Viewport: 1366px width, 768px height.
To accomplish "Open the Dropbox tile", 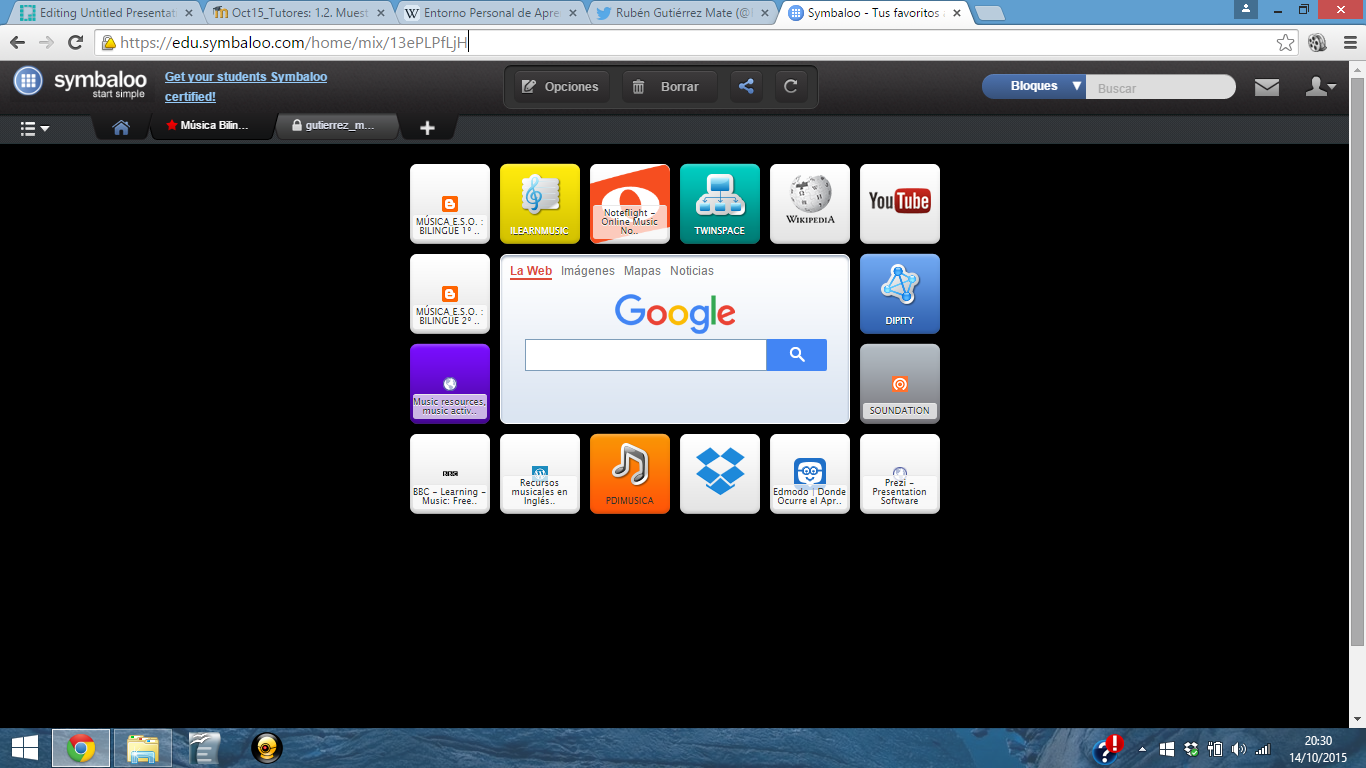I will [x=719, y=473].
